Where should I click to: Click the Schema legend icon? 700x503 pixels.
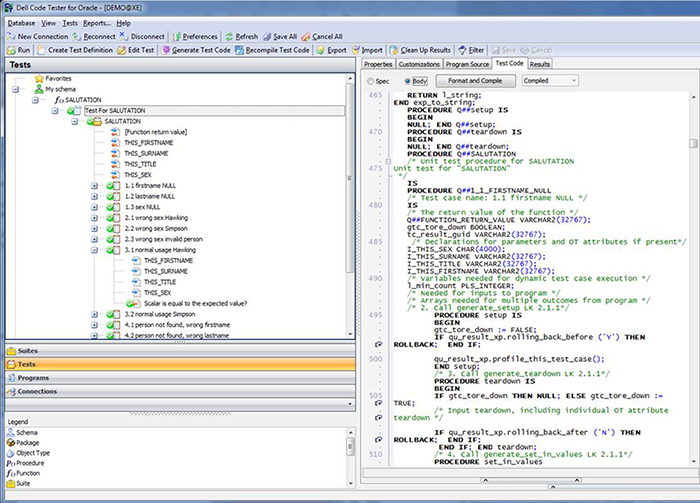point(11,432)
